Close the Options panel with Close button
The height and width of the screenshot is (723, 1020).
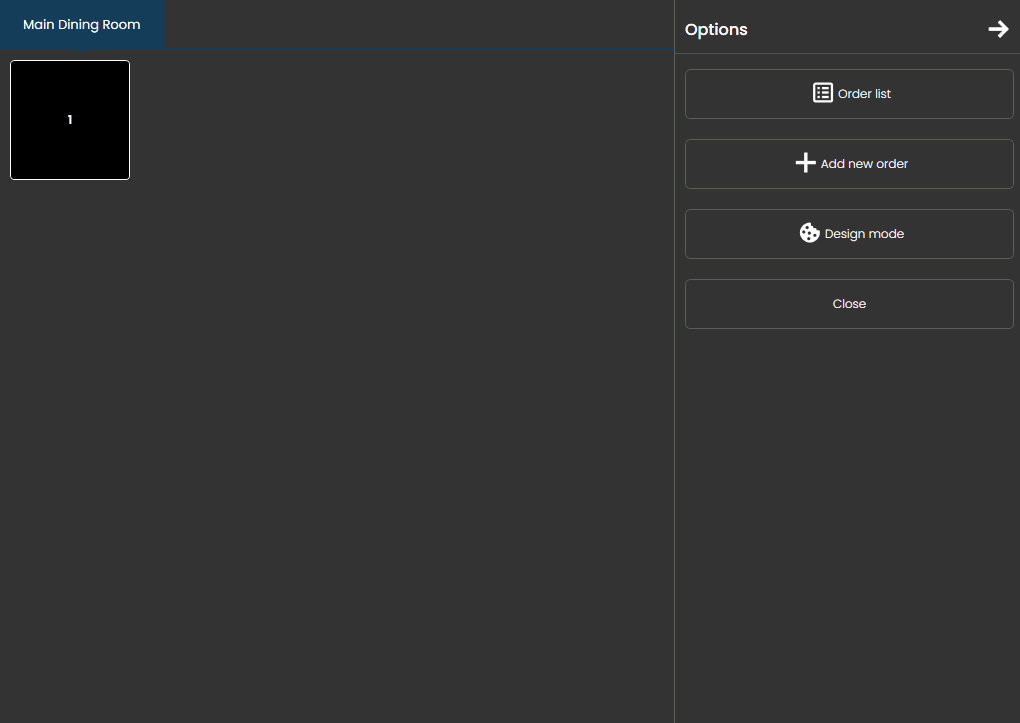(x=849, y=304)
